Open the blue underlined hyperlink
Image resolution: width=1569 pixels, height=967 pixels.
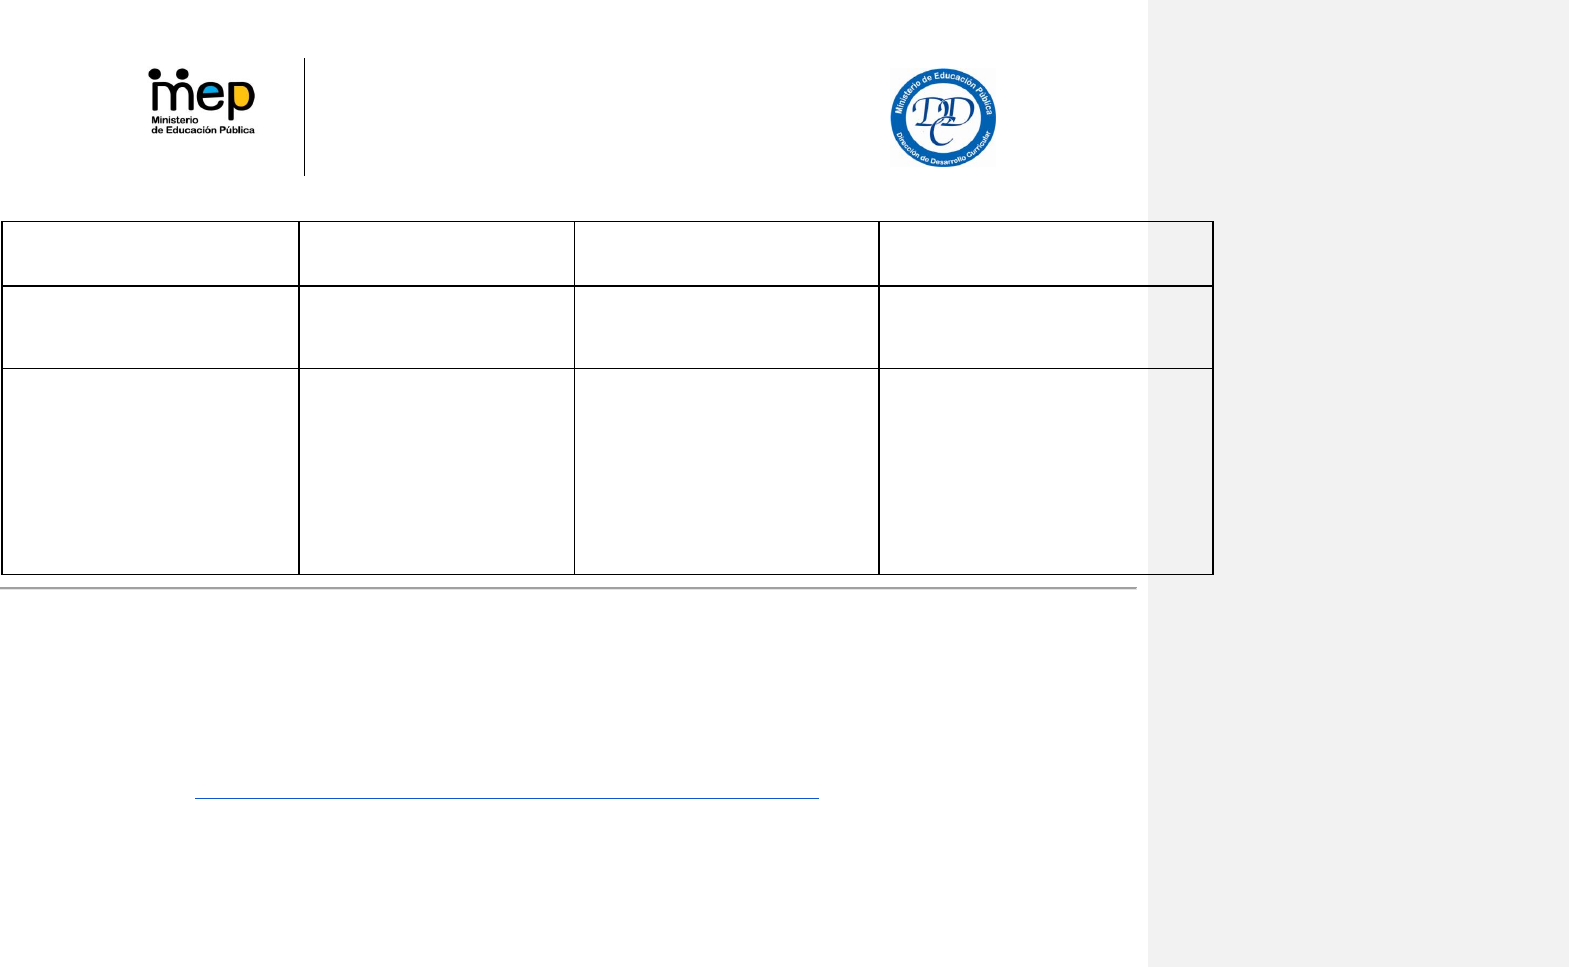506,797
